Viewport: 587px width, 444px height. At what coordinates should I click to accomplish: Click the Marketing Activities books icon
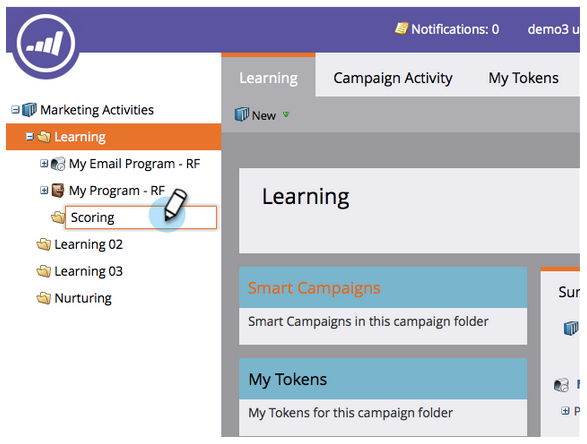[29, 110]
